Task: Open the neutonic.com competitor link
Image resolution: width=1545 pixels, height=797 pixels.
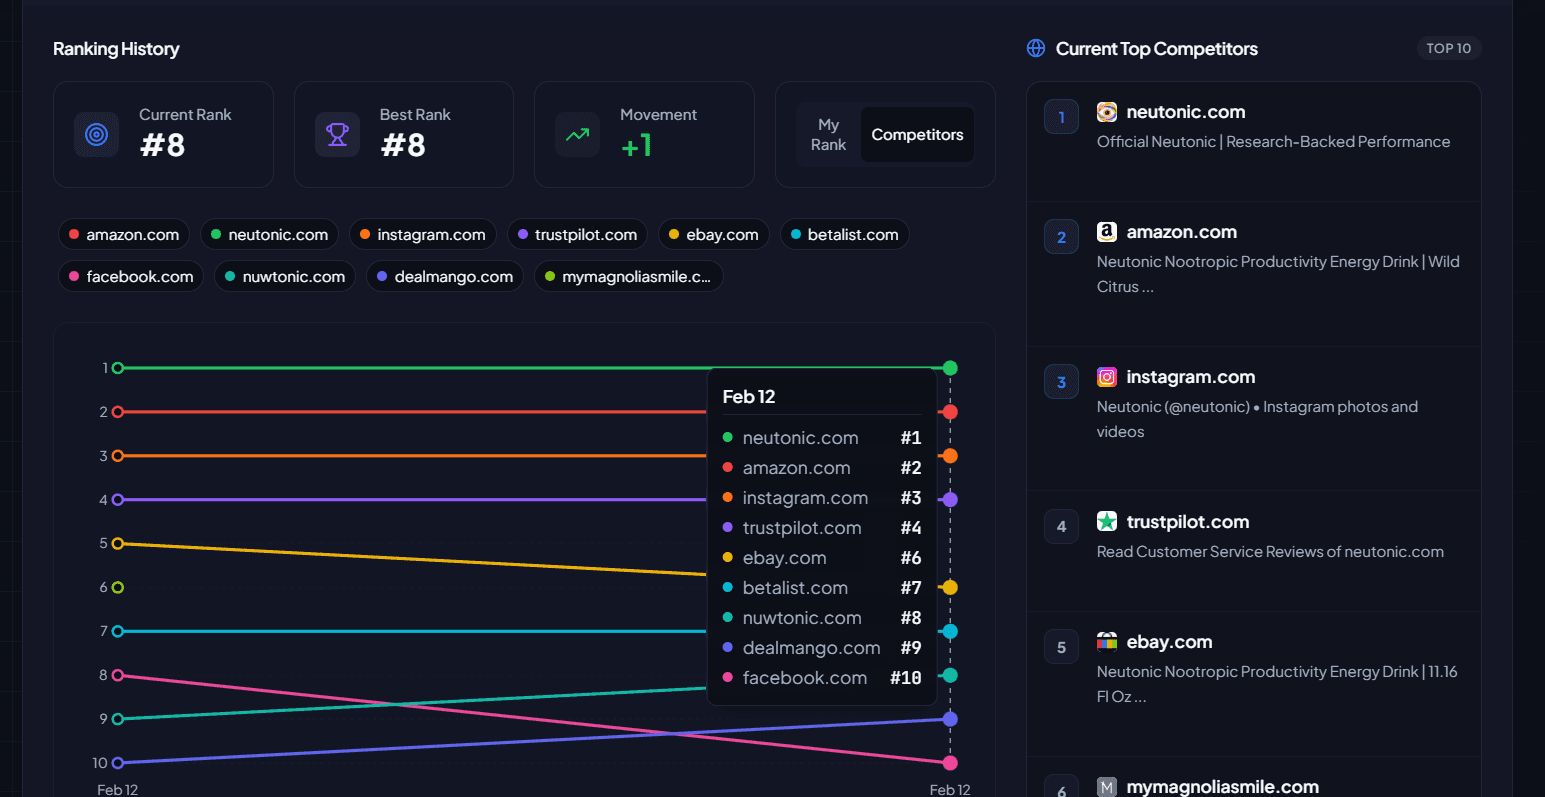Action: (x=1186, y=111)
